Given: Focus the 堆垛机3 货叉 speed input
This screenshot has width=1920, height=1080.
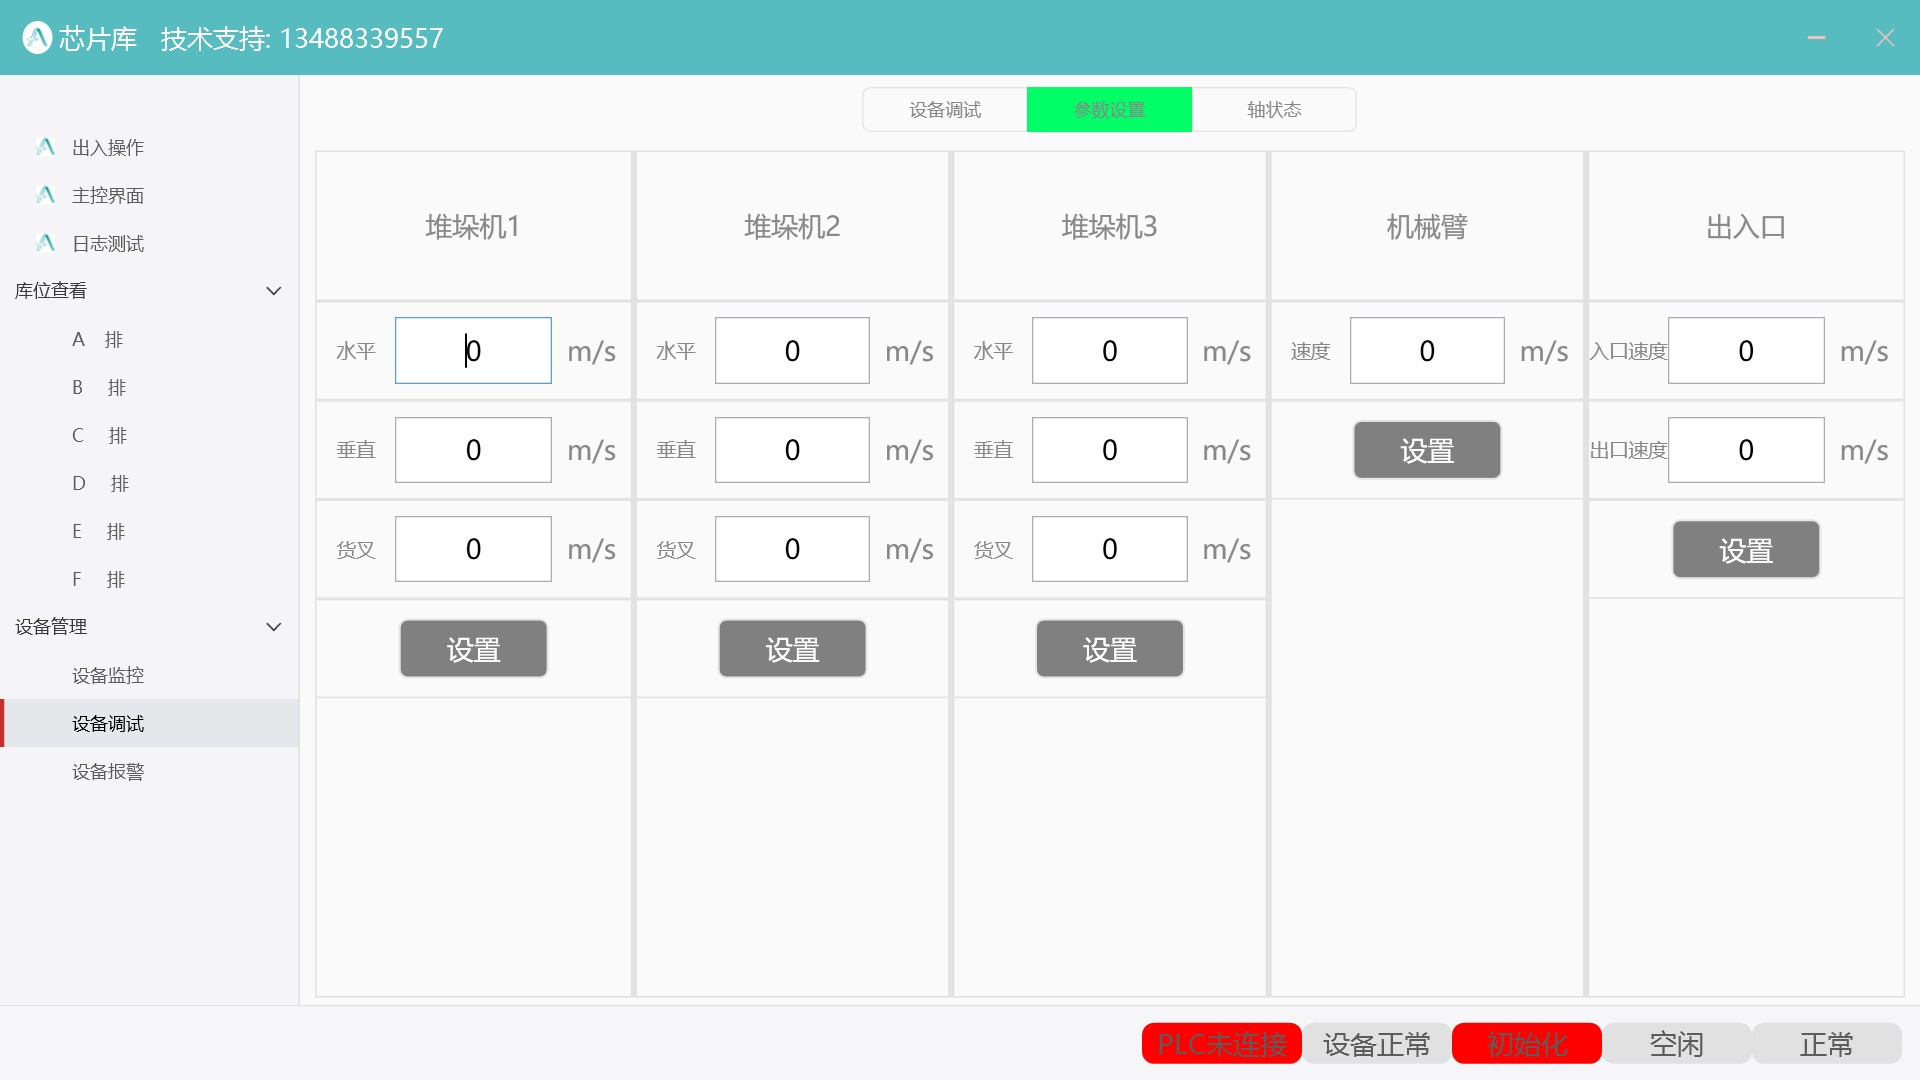Looking at the screenshot, I should coord(1109,549).
